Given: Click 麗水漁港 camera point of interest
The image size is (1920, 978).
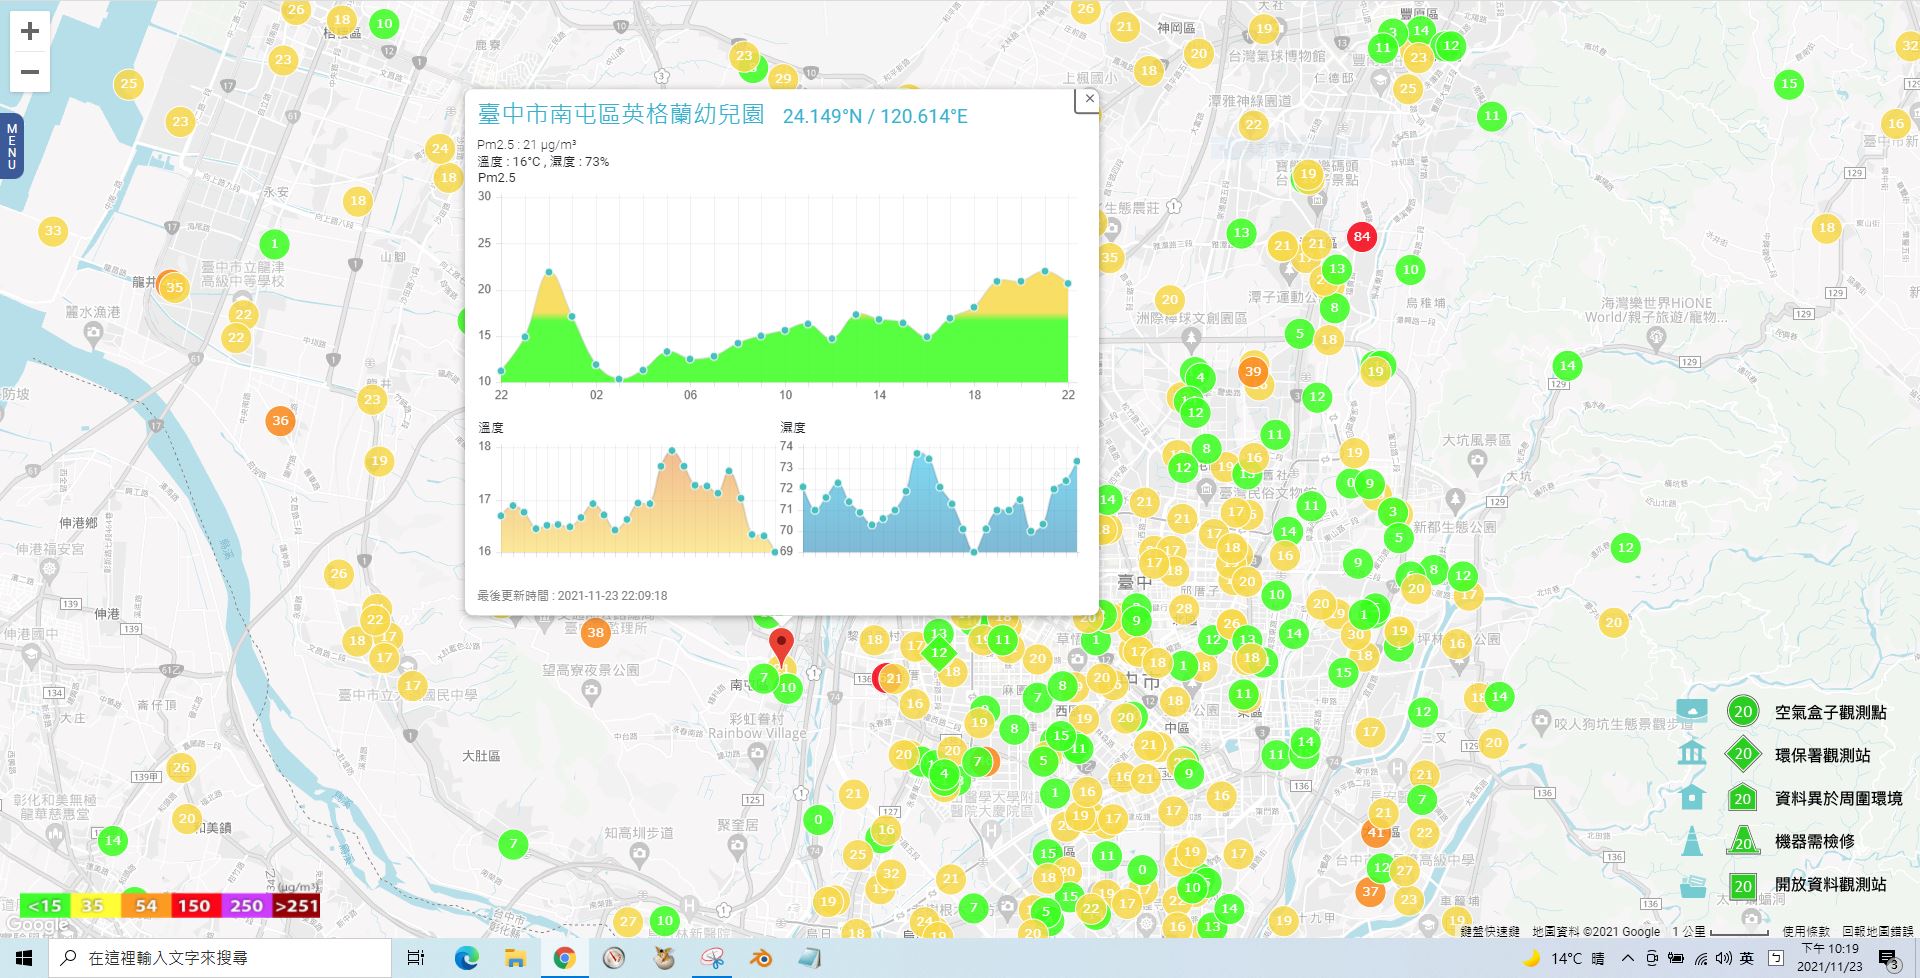Looking at the screenshot, I should pyautogui.click(x=93, y=332).
